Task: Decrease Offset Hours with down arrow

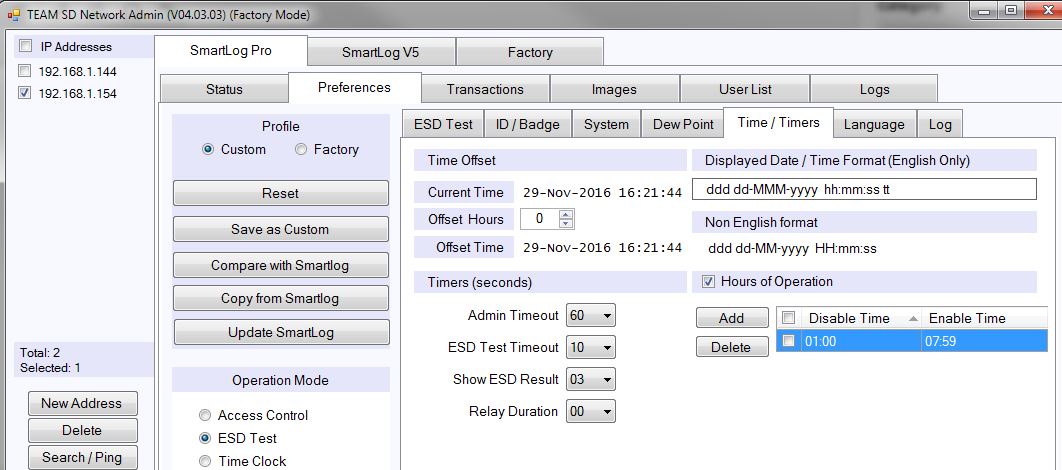Action: pos(566,223)
